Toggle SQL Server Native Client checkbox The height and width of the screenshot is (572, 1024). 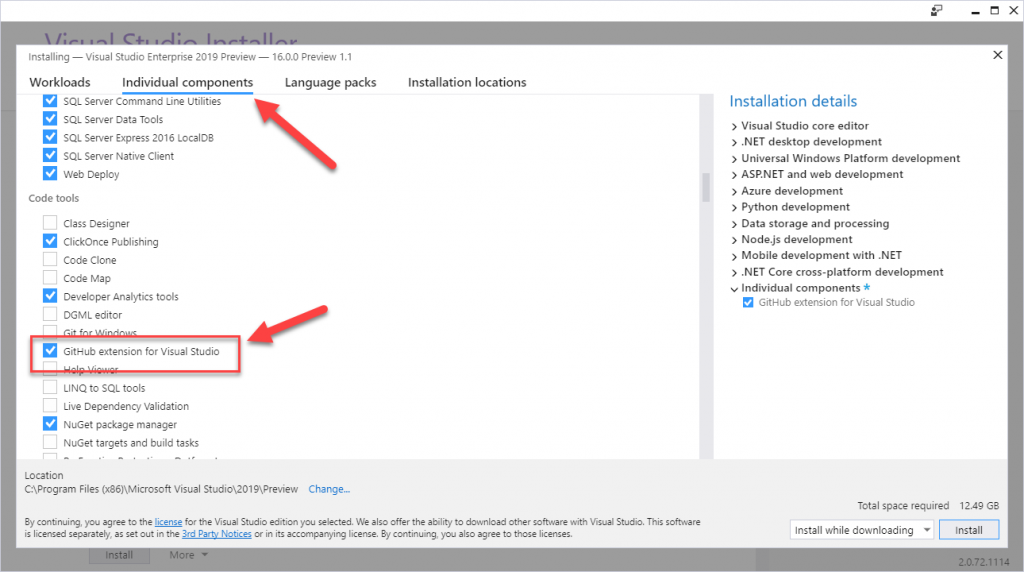(50, 155)
